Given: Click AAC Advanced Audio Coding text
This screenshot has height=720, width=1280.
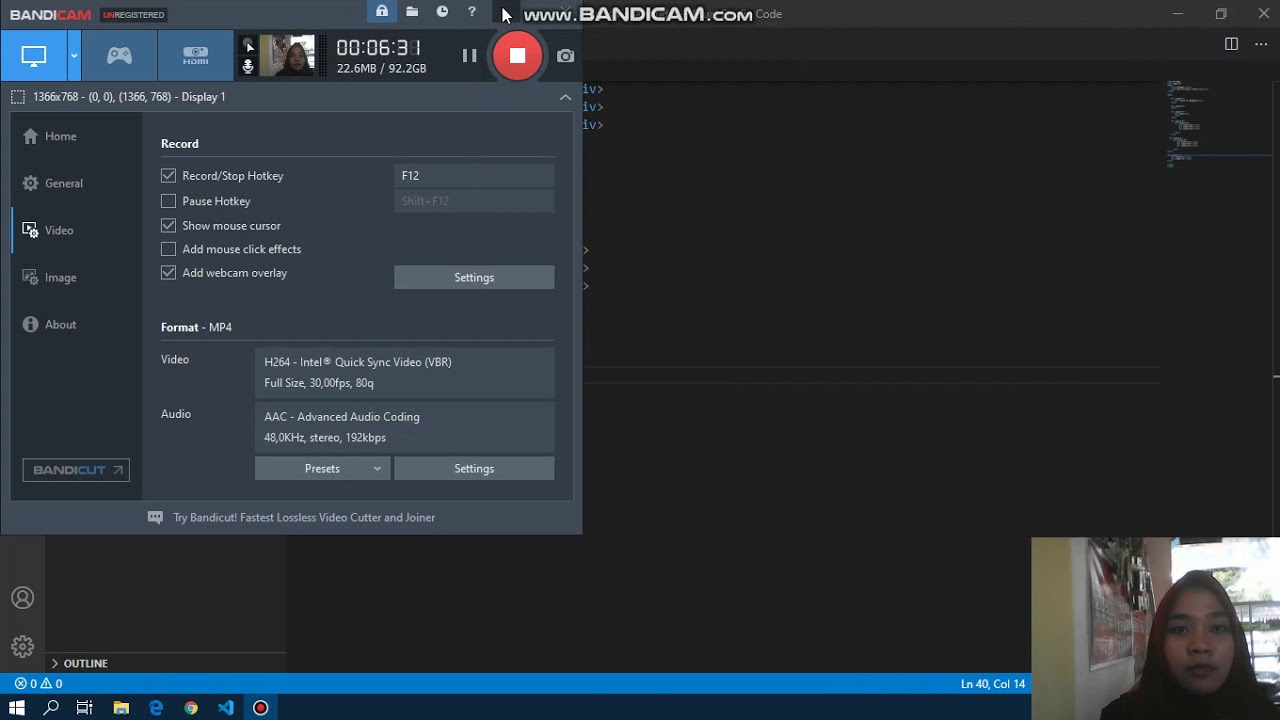Looking at the screenshot, I should point(342,416).
